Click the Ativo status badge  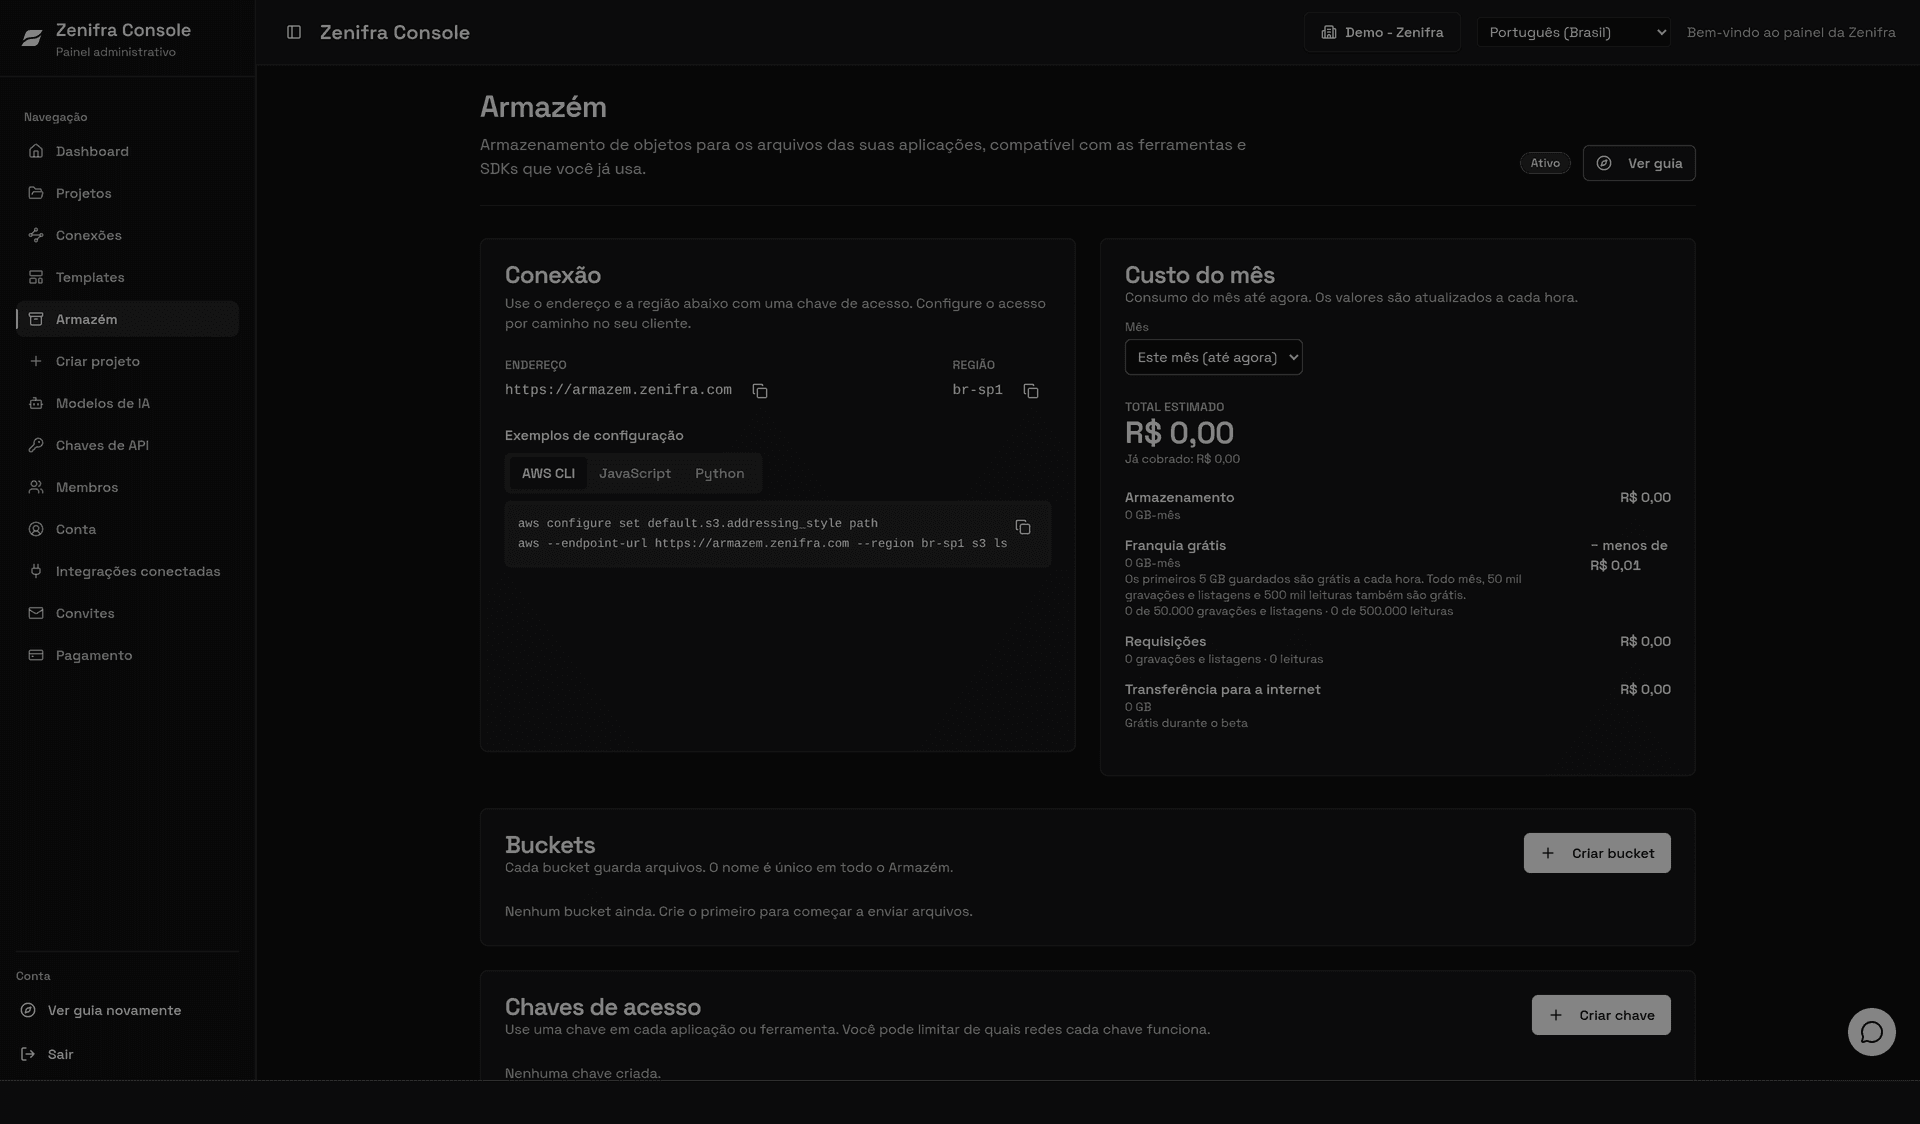pos(1545,163)
